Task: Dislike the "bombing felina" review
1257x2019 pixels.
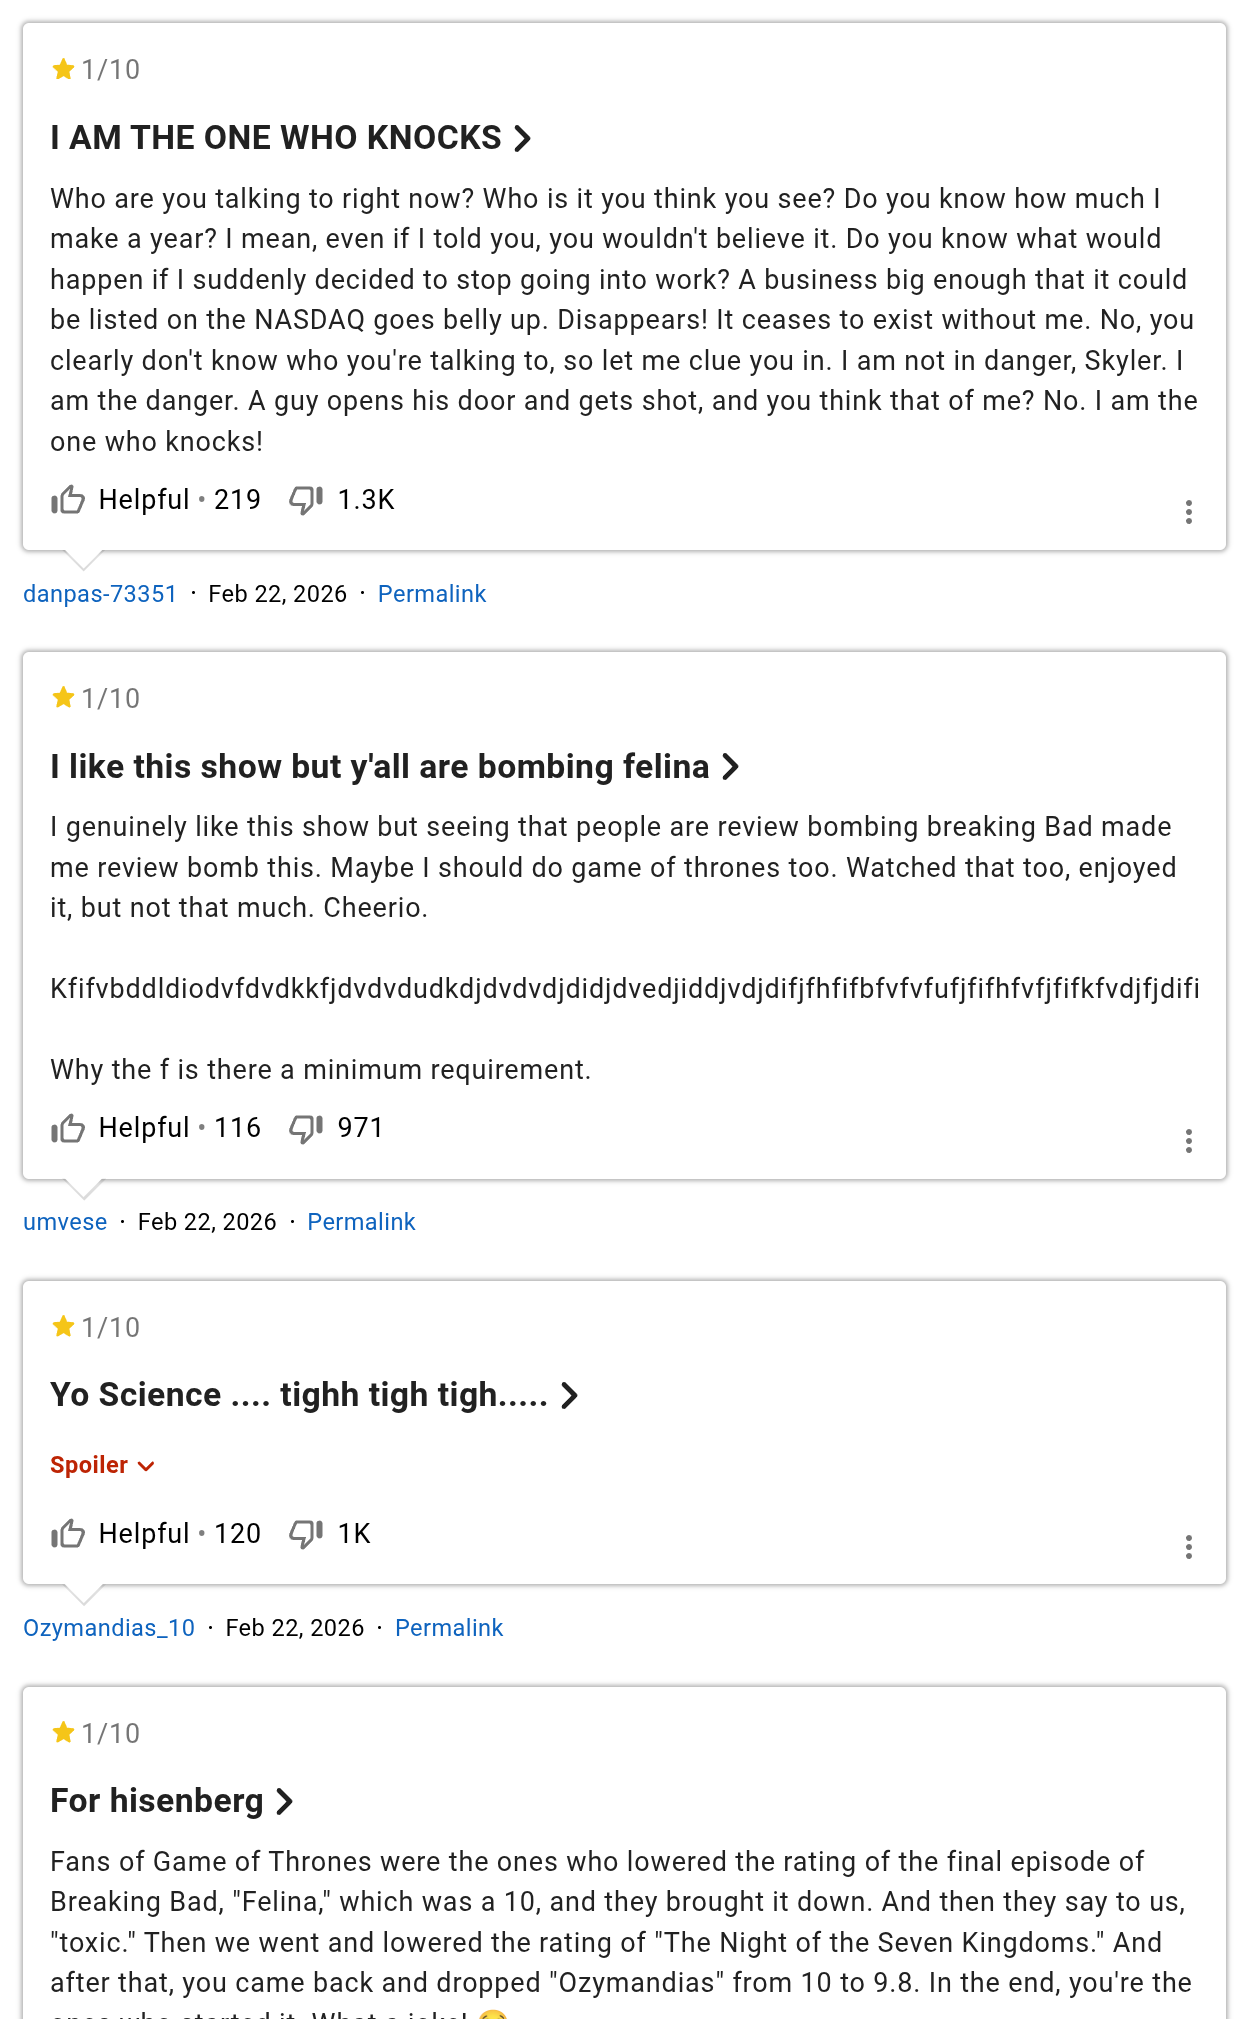Action: pos(306,1128)
